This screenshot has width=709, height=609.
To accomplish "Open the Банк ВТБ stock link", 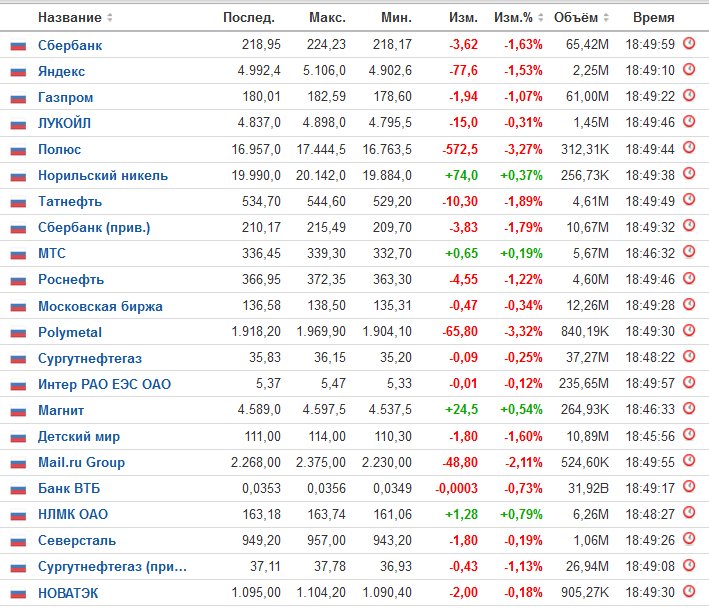I will (69, 488).
